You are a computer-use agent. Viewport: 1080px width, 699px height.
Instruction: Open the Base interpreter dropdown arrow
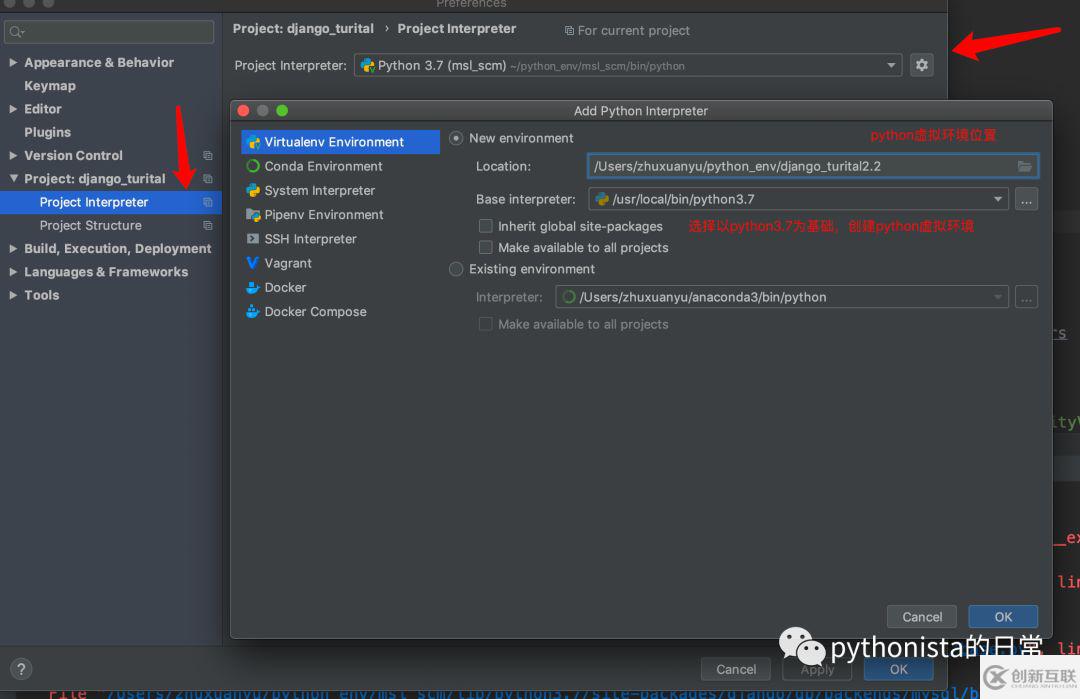[x=997, y=199]
